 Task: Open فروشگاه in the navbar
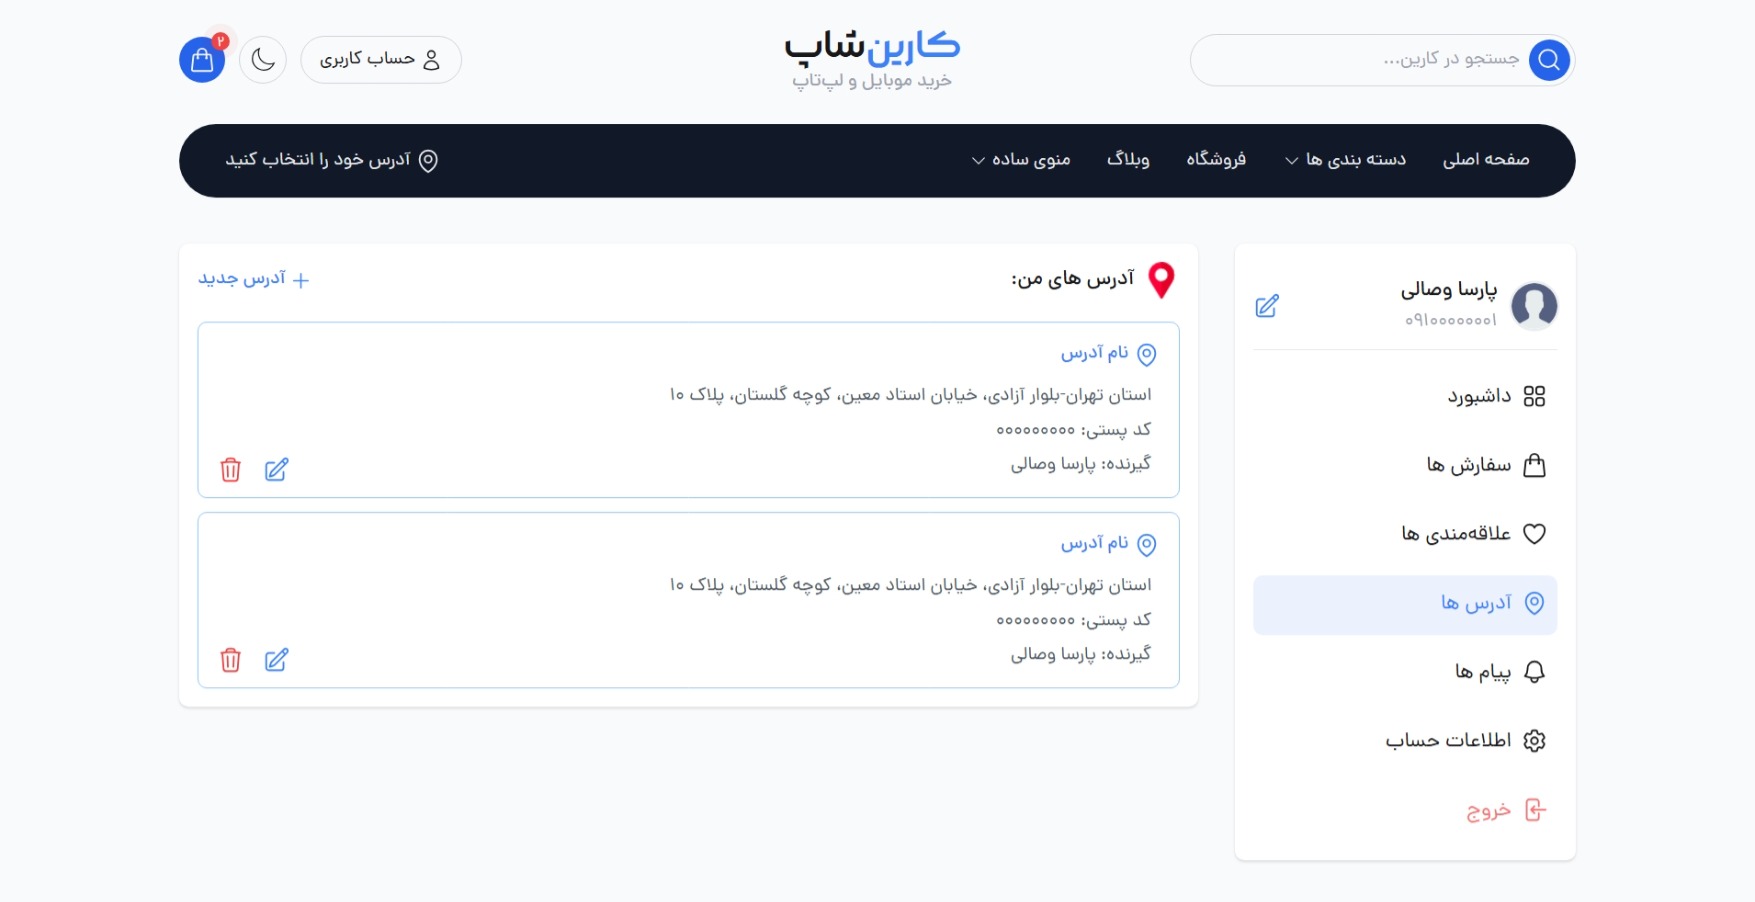coord(1216,160)
